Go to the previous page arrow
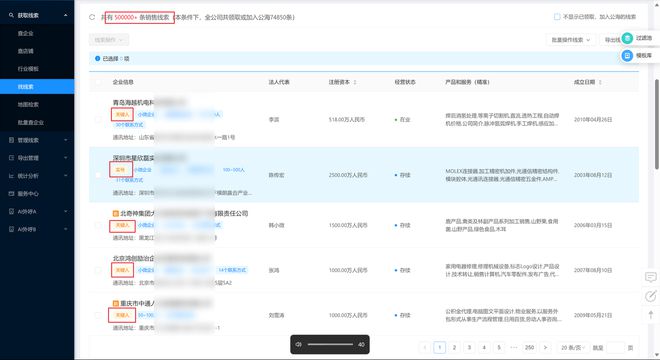This screenshot has width=660, height=360. pyautogui.click(x=425, y=347)
